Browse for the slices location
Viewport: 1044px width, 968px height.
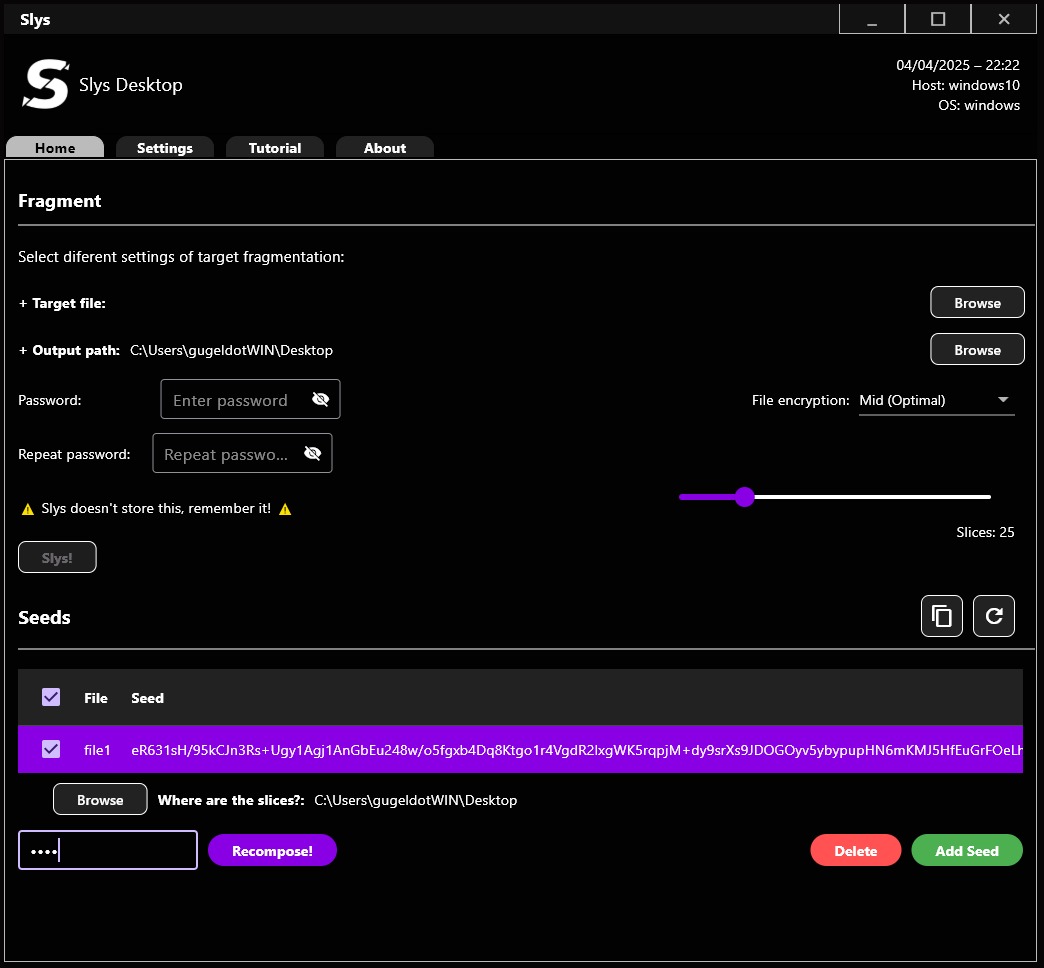100,800
